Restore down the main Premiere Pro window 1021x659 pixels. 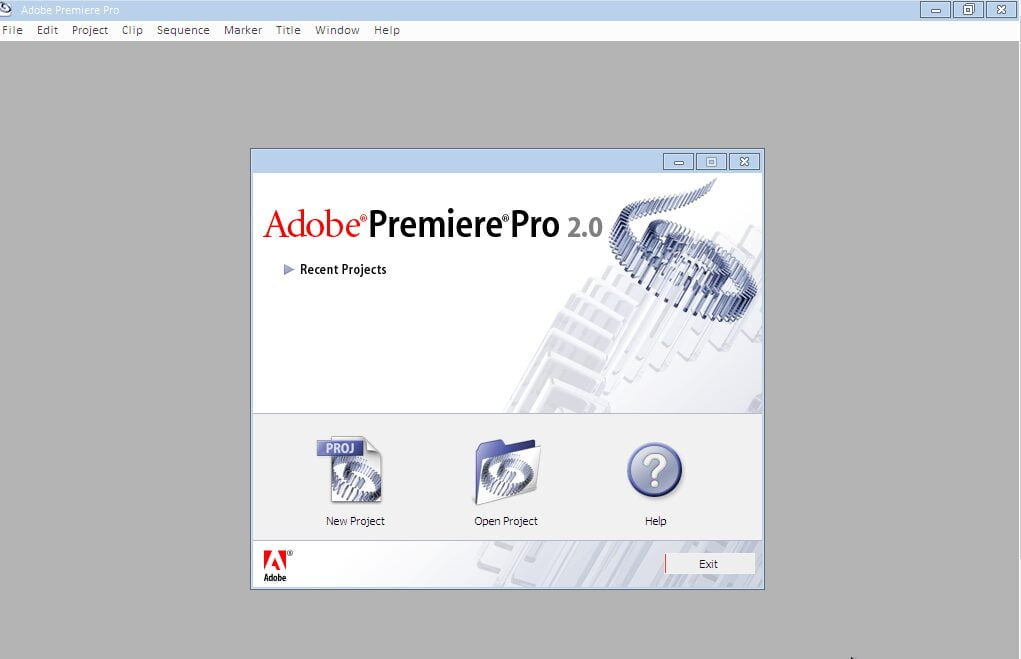[968, 10]
